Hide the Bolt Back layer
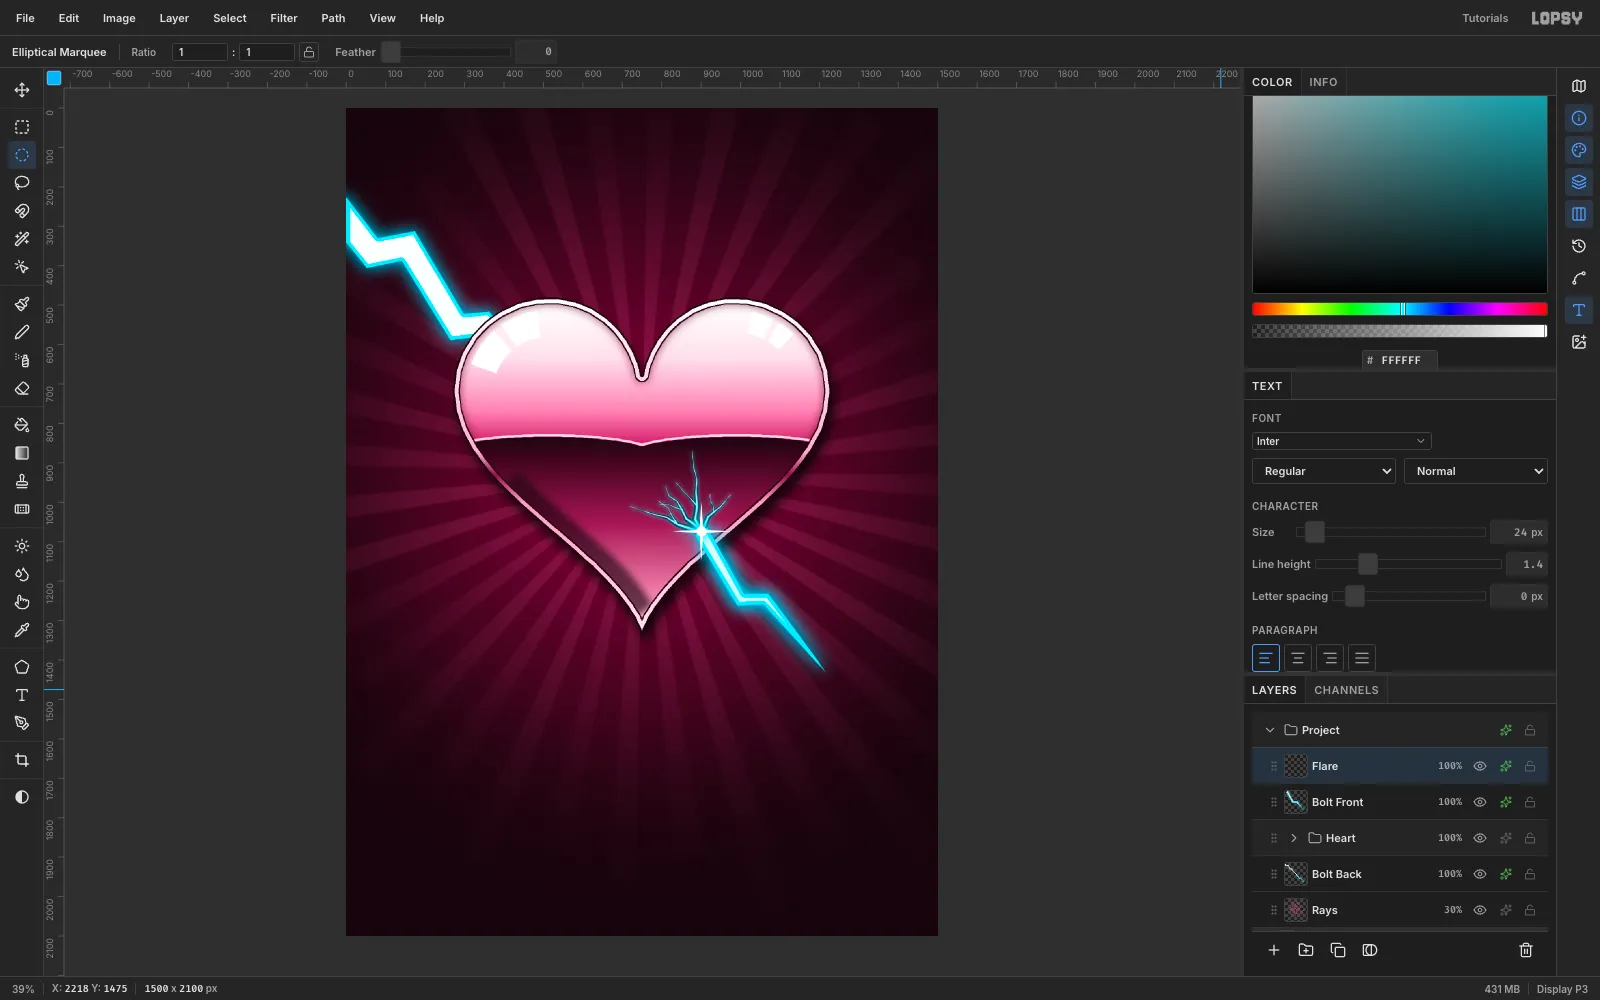The height and width of the screenshot is (1000, 1600). (x=1480, y=874)
